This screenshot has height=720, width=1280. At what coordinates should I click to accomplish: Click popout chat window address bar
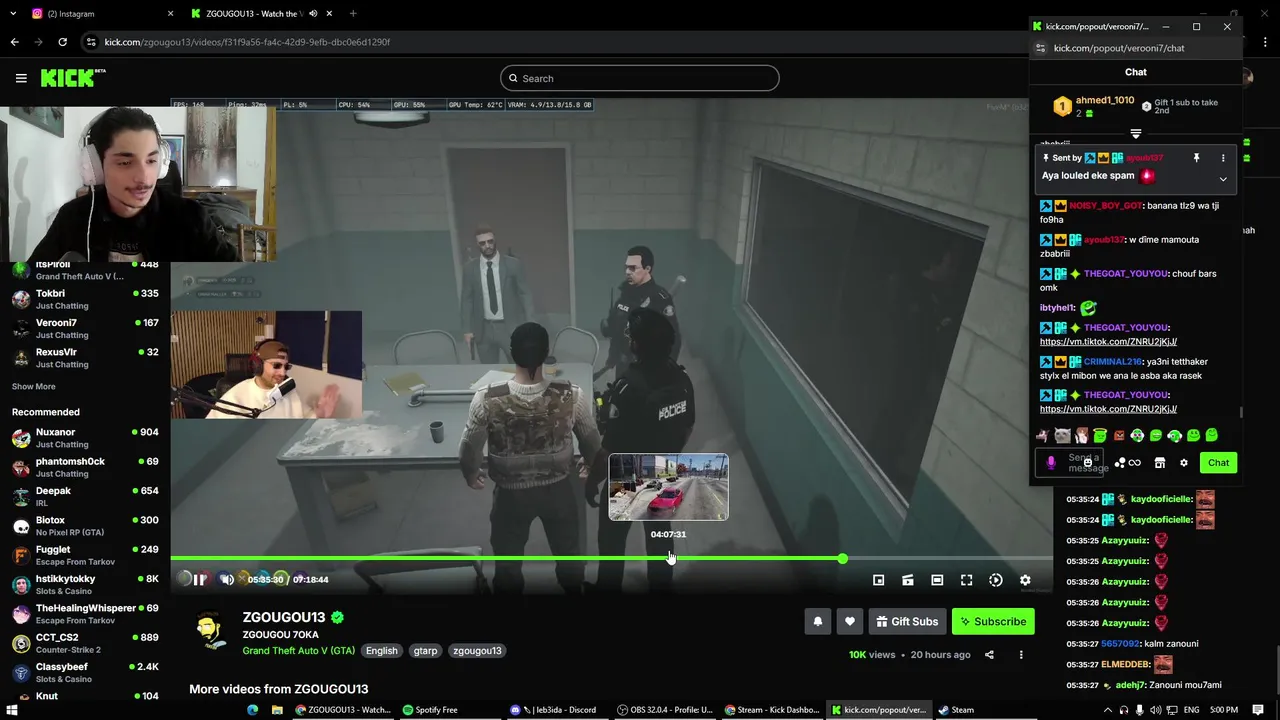click(x=1138, y=48)
